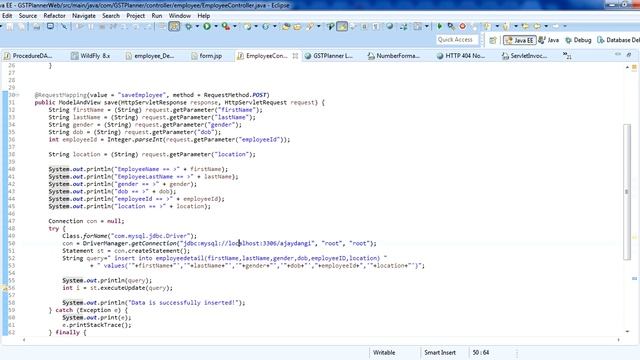
Task: Open the Refactor menu
Action: [54, 16]
